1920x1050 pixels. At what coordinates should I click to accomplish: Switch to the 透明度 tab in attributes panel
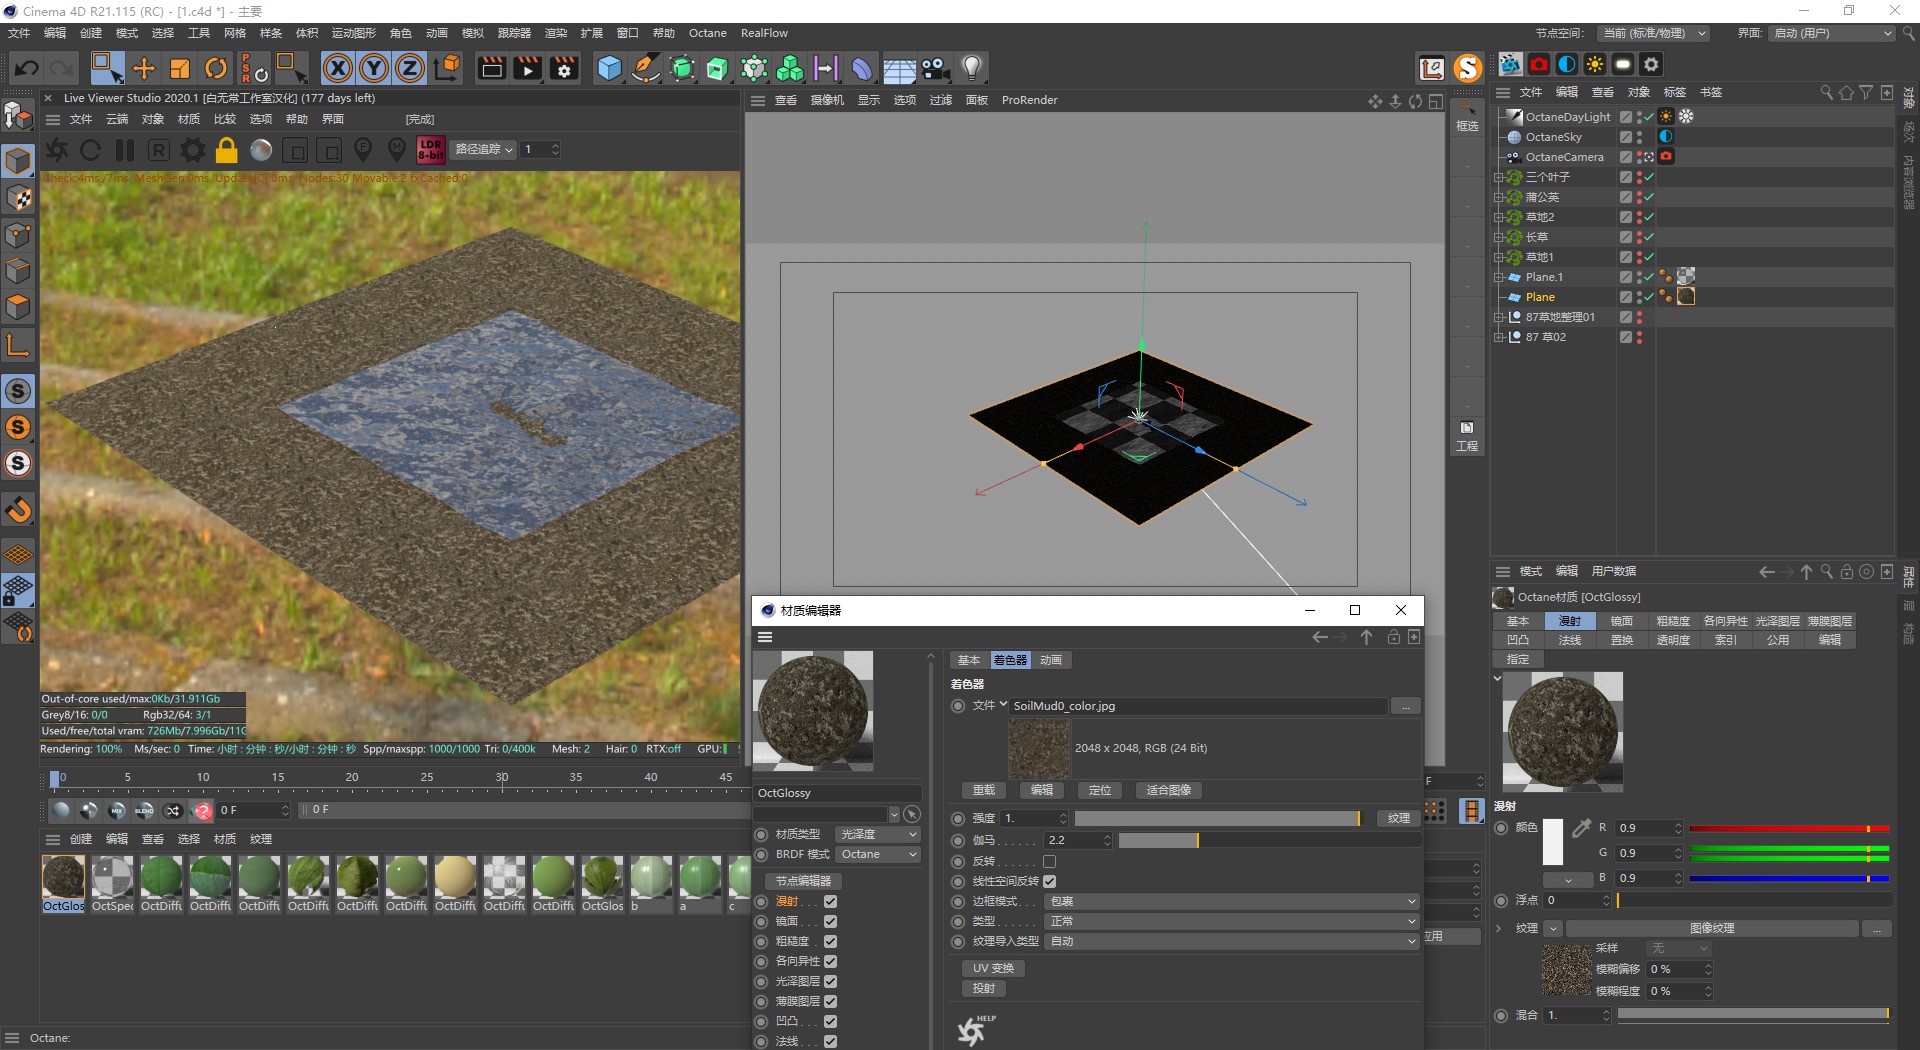point(1674,640)
